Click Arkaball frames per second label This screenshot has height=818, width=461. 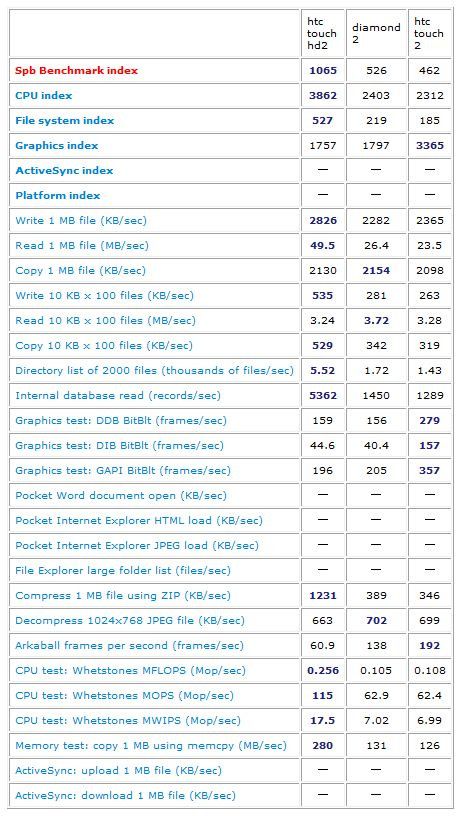pyautogui.click(x=129, y=645)
